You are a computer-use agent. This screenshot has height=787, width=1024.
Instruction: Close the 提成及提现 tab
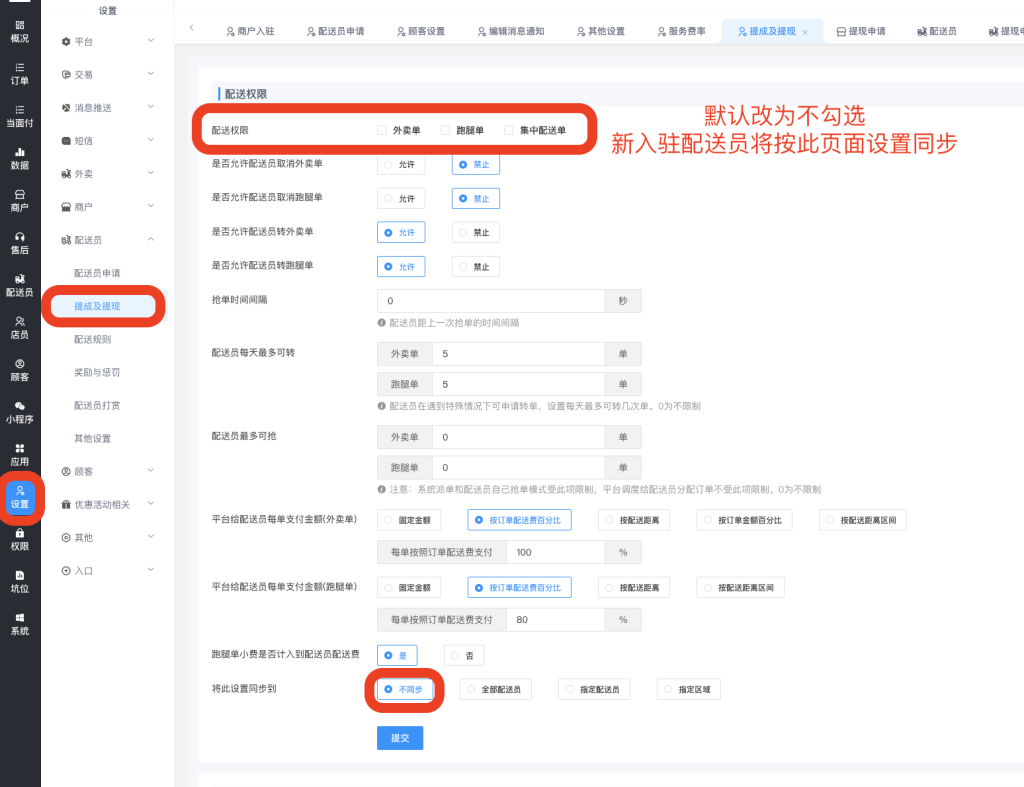805,32
